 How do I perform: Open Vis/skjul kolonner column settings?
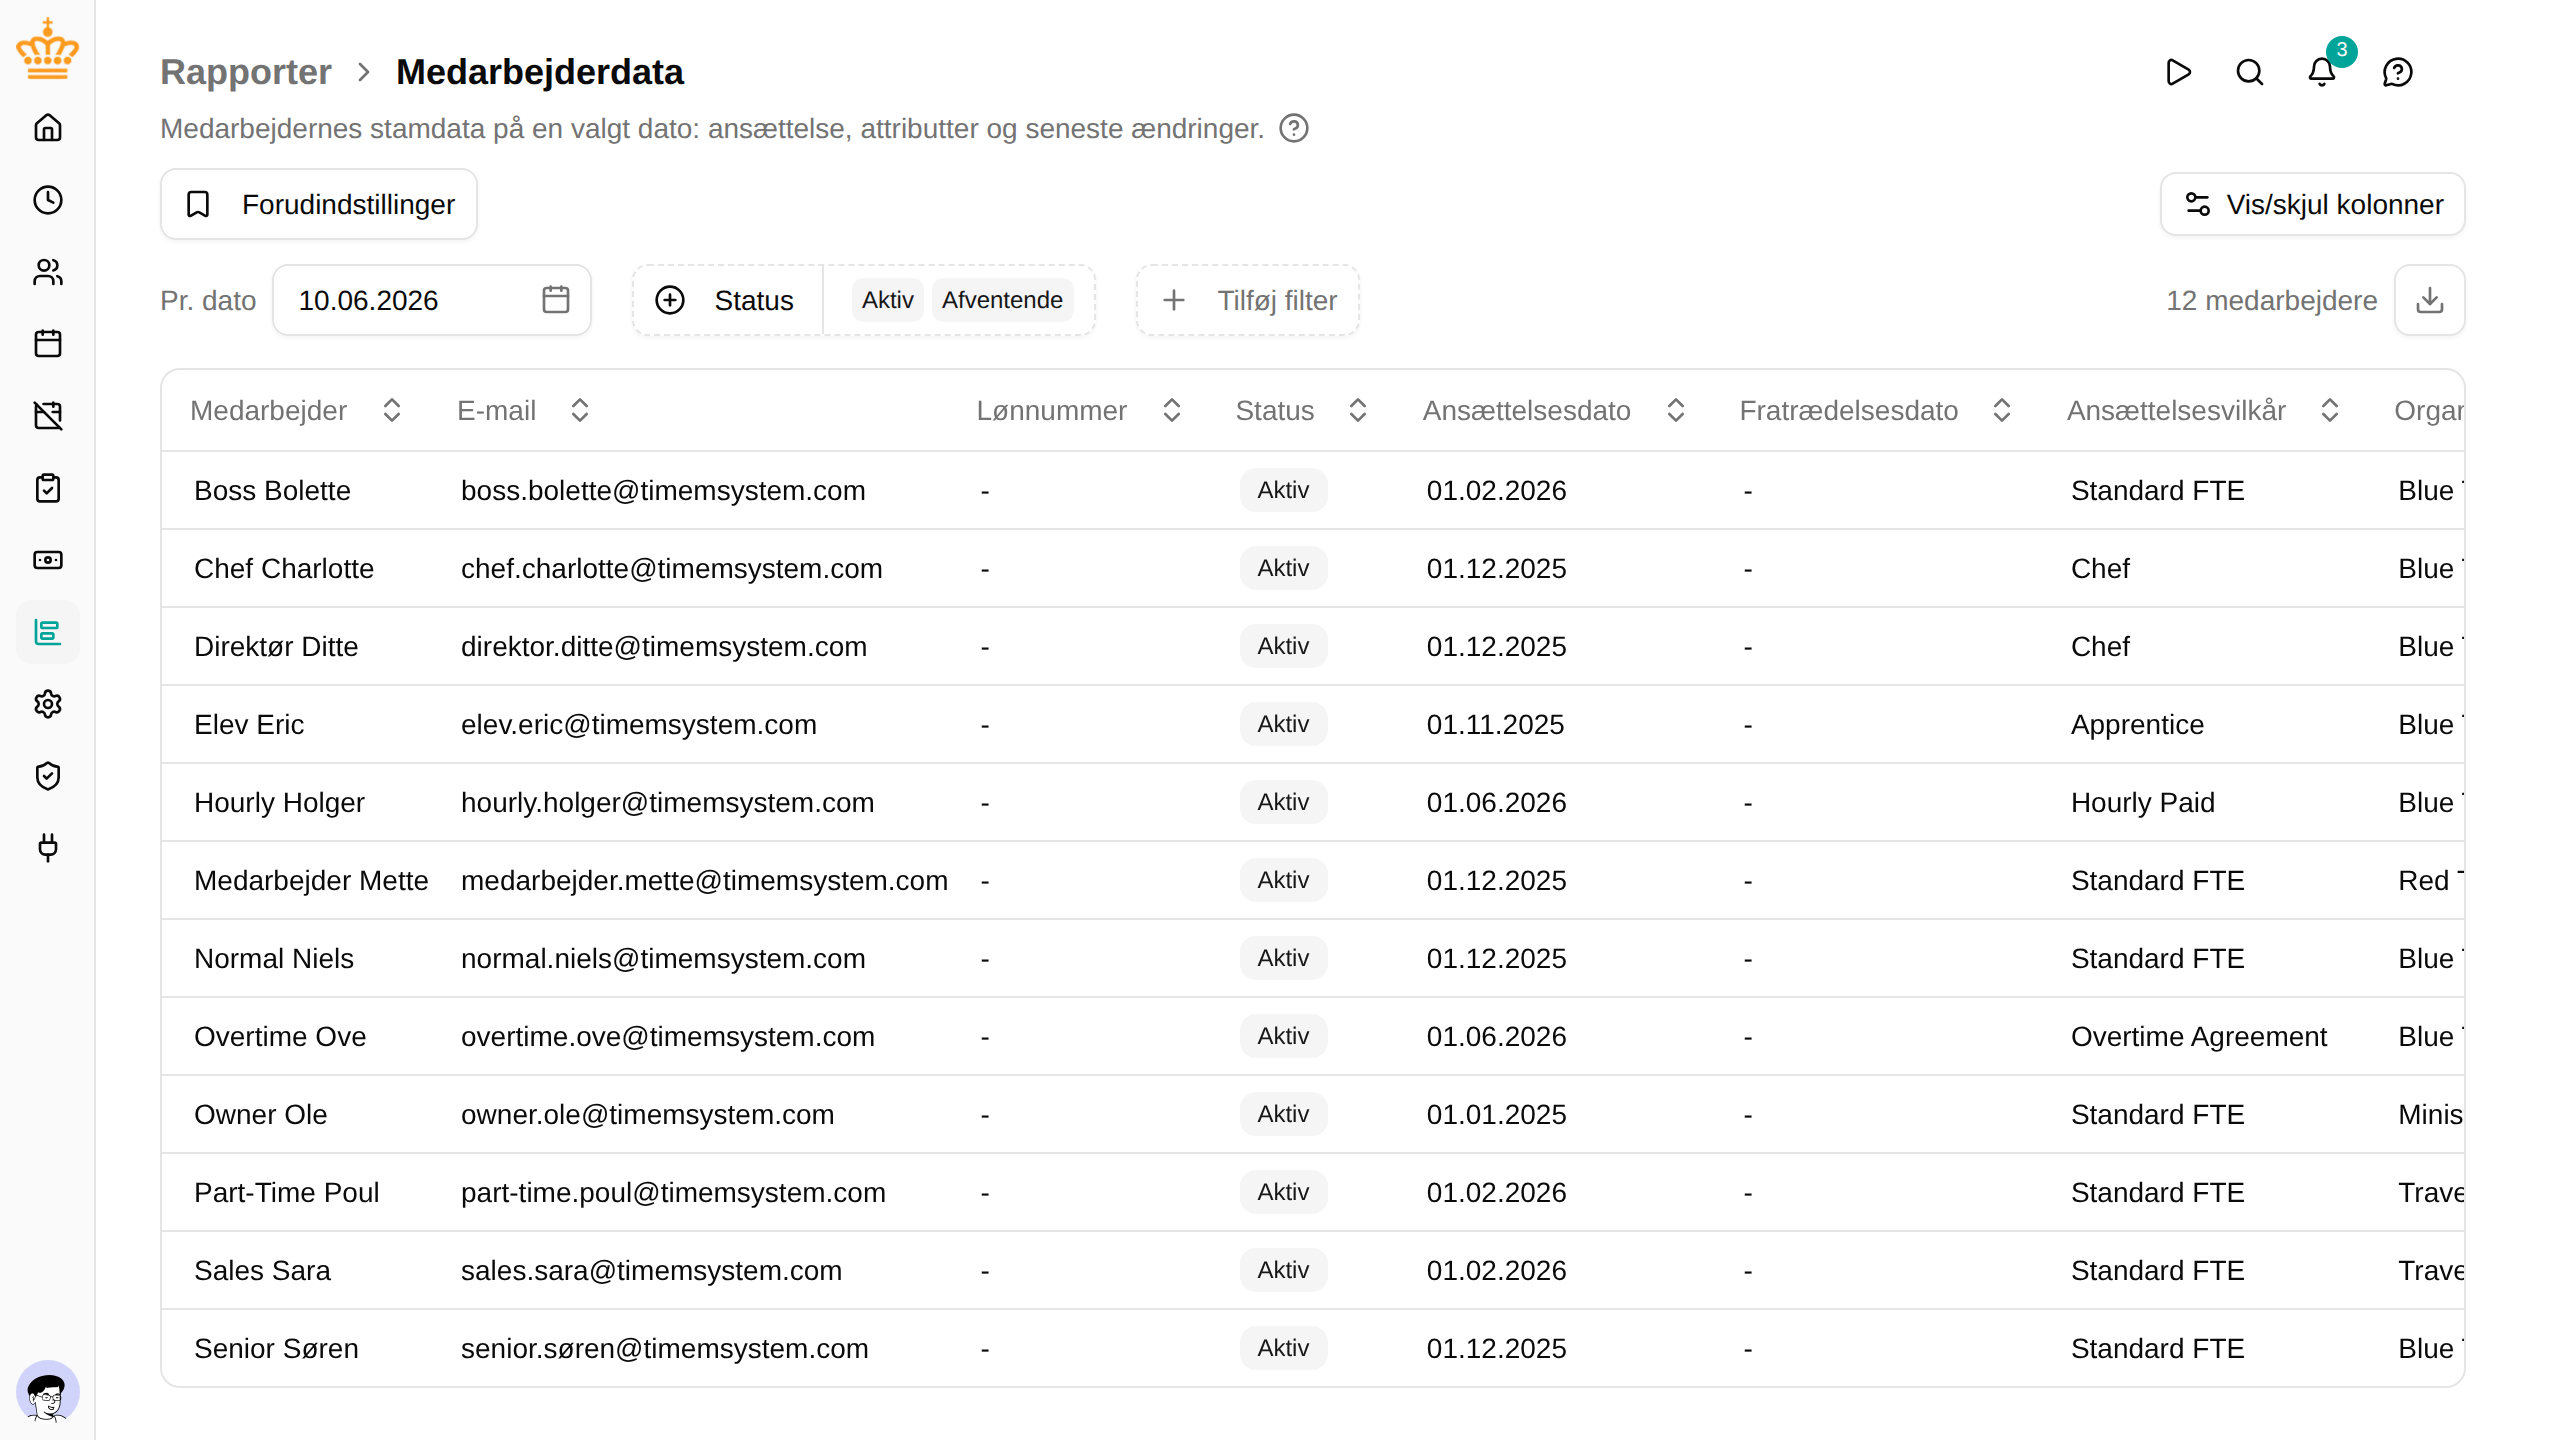pyautogui.click(x=2313, y=204)
